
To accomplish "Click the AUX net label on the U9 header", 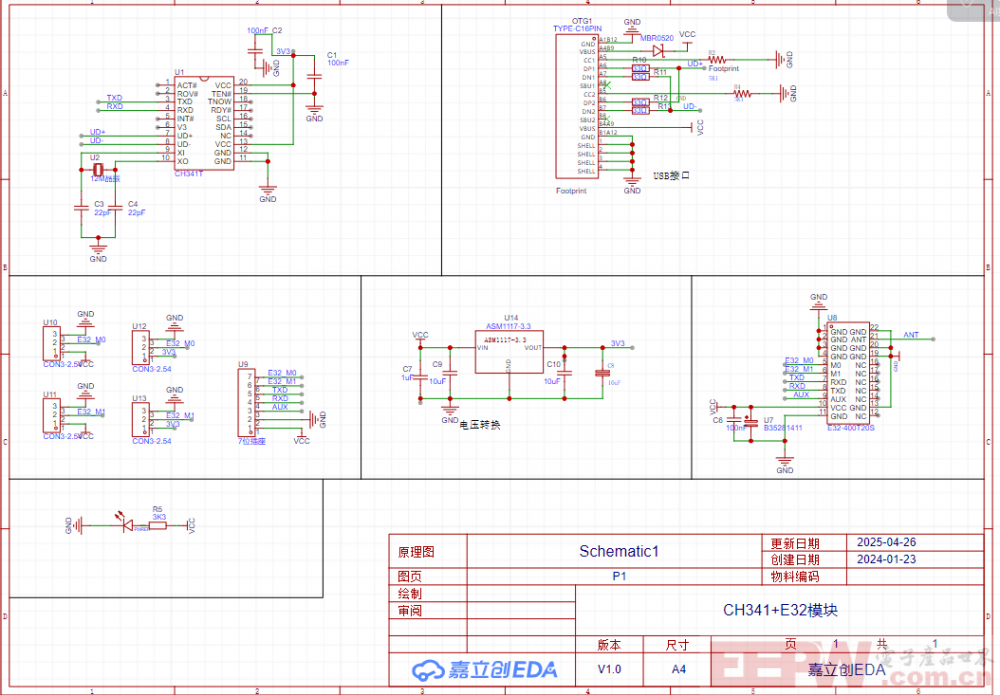I will tap(280, 406).
